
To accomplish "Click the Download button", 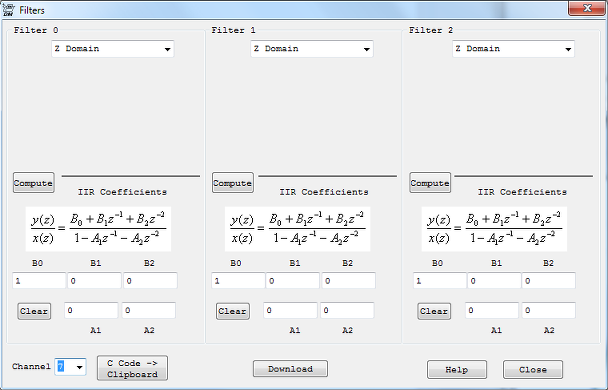I will [x=290, y=369].
